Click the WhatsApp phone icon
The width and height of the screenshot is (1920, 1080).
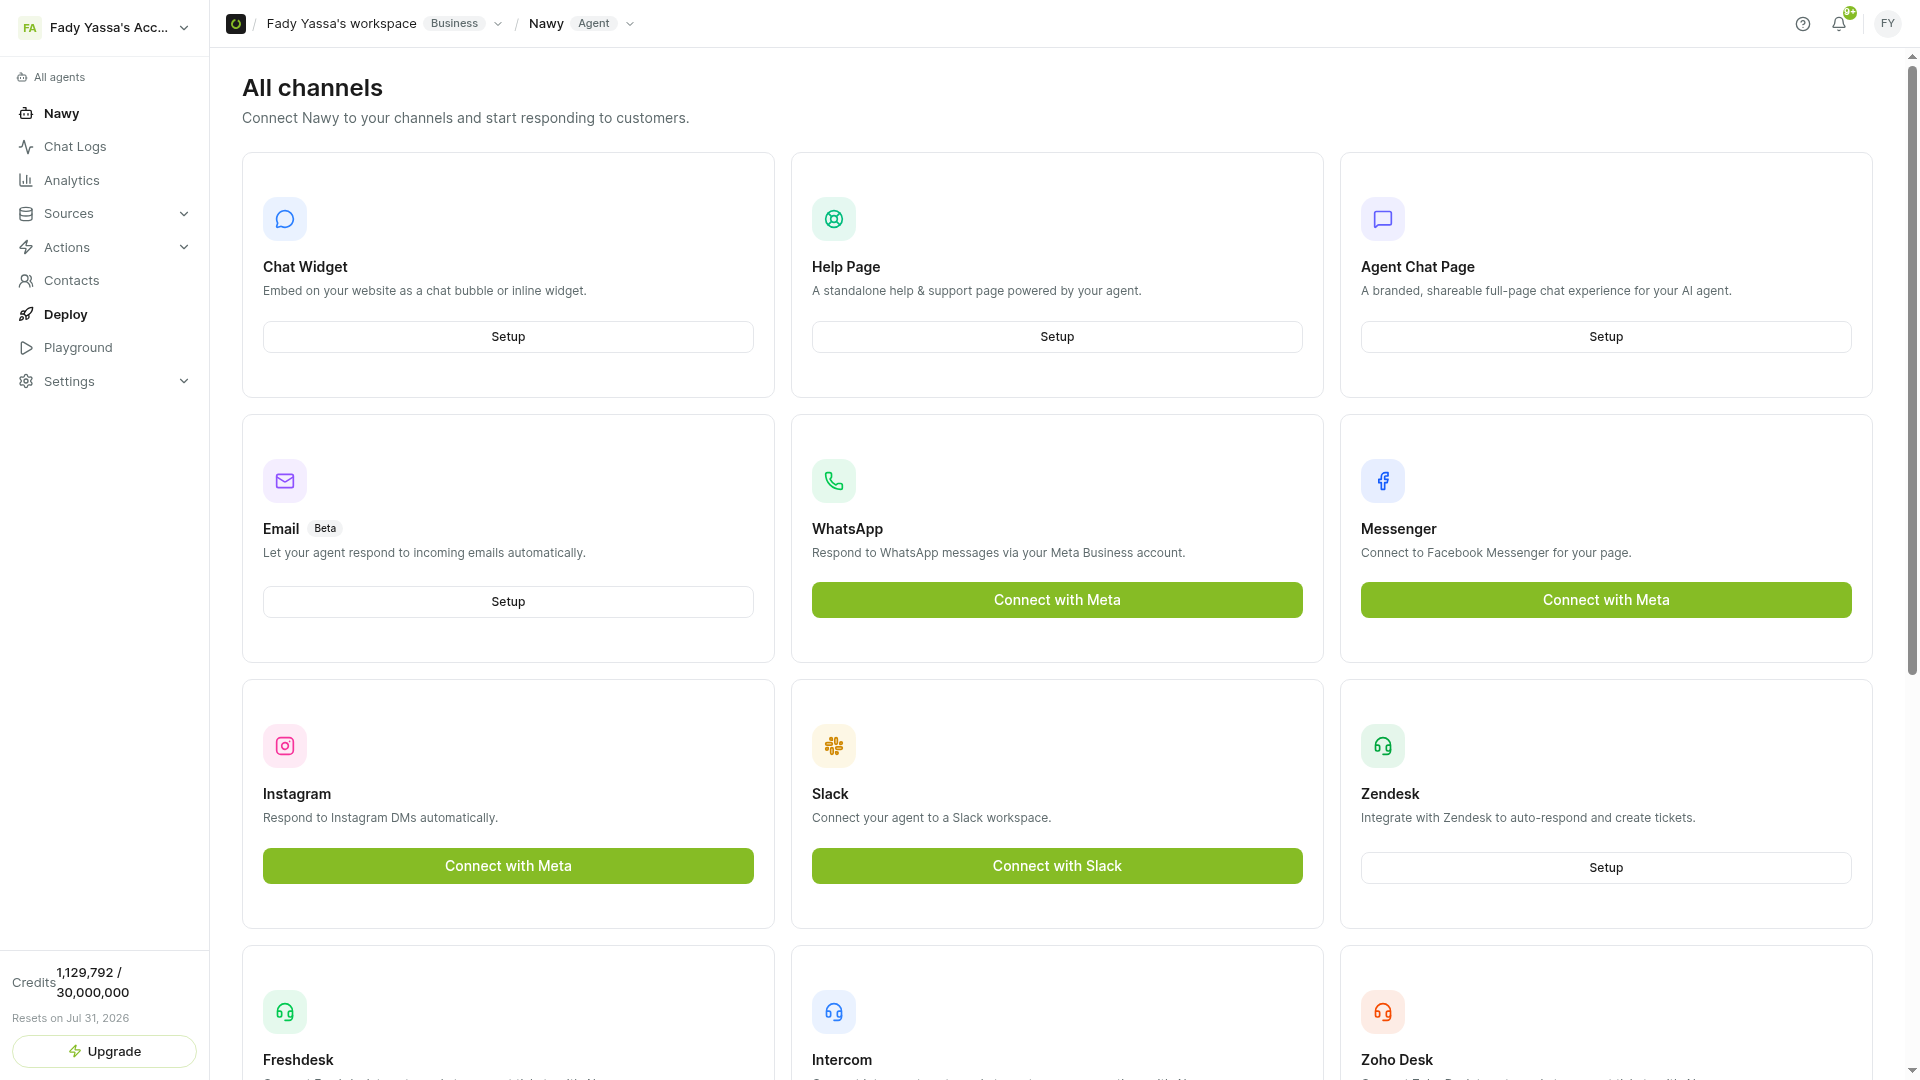pos(834,481)
